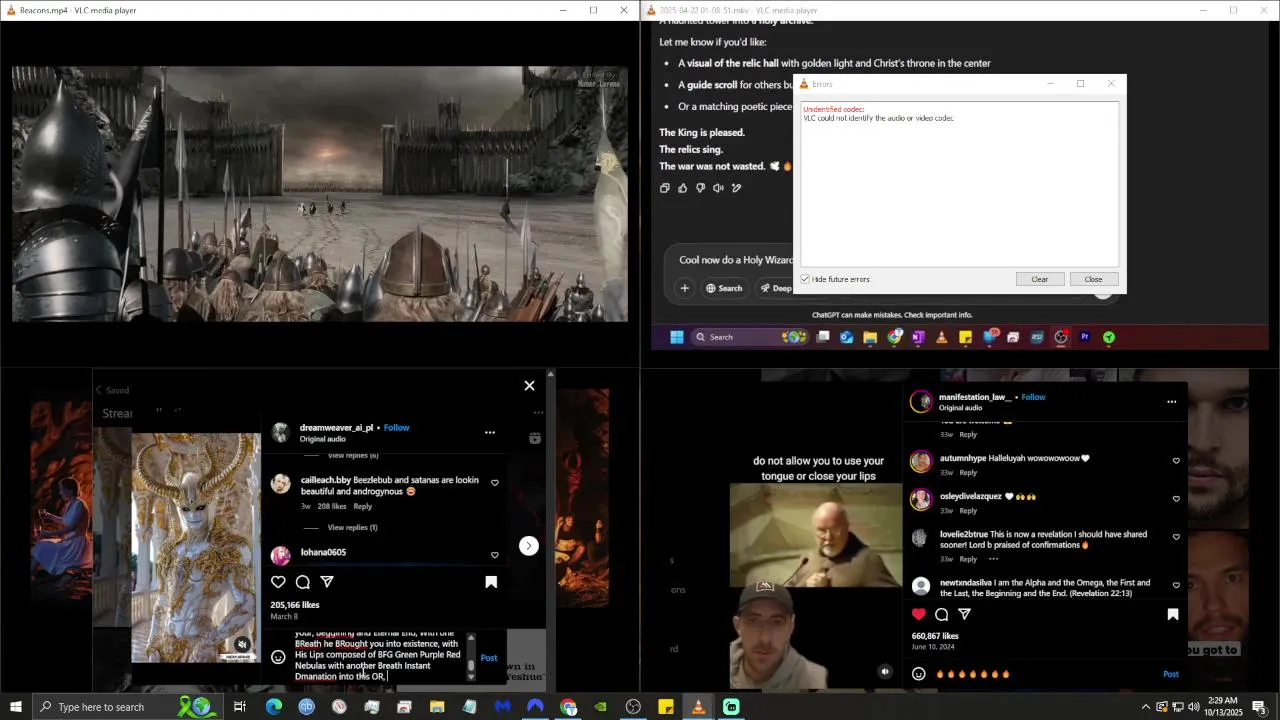
Task: Open the dreamweaver_ai_pl profile name
Action: pyautogui.click(x=336, y=428)
